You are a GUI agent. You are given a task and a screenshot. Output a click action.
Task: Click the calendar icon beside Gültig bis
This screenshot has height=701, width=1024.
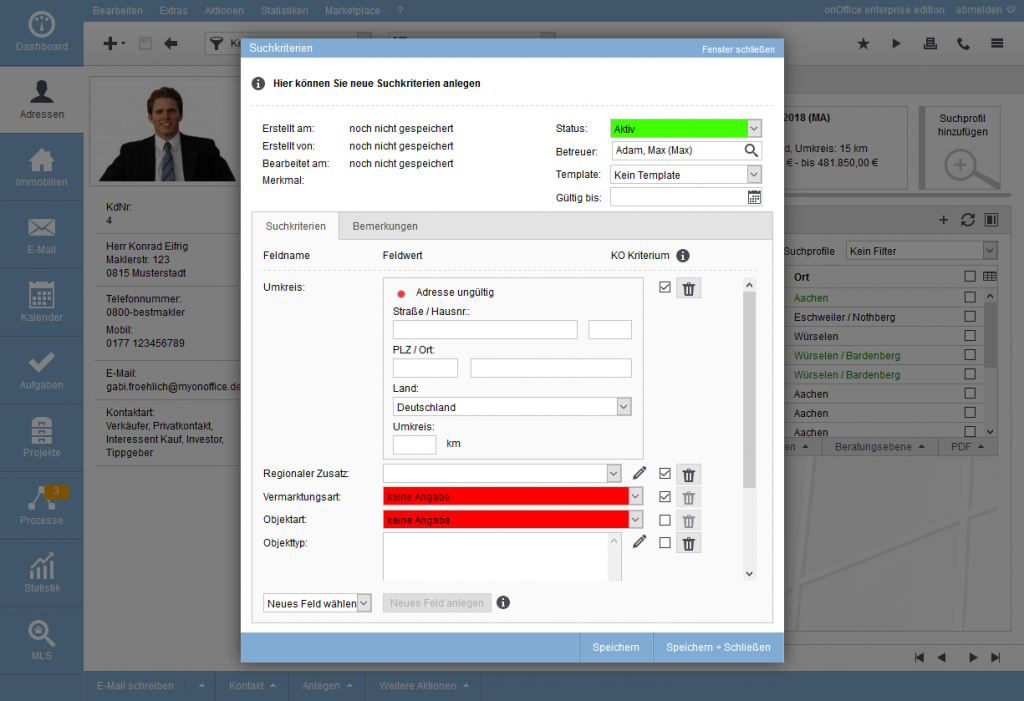coord(754,197)
